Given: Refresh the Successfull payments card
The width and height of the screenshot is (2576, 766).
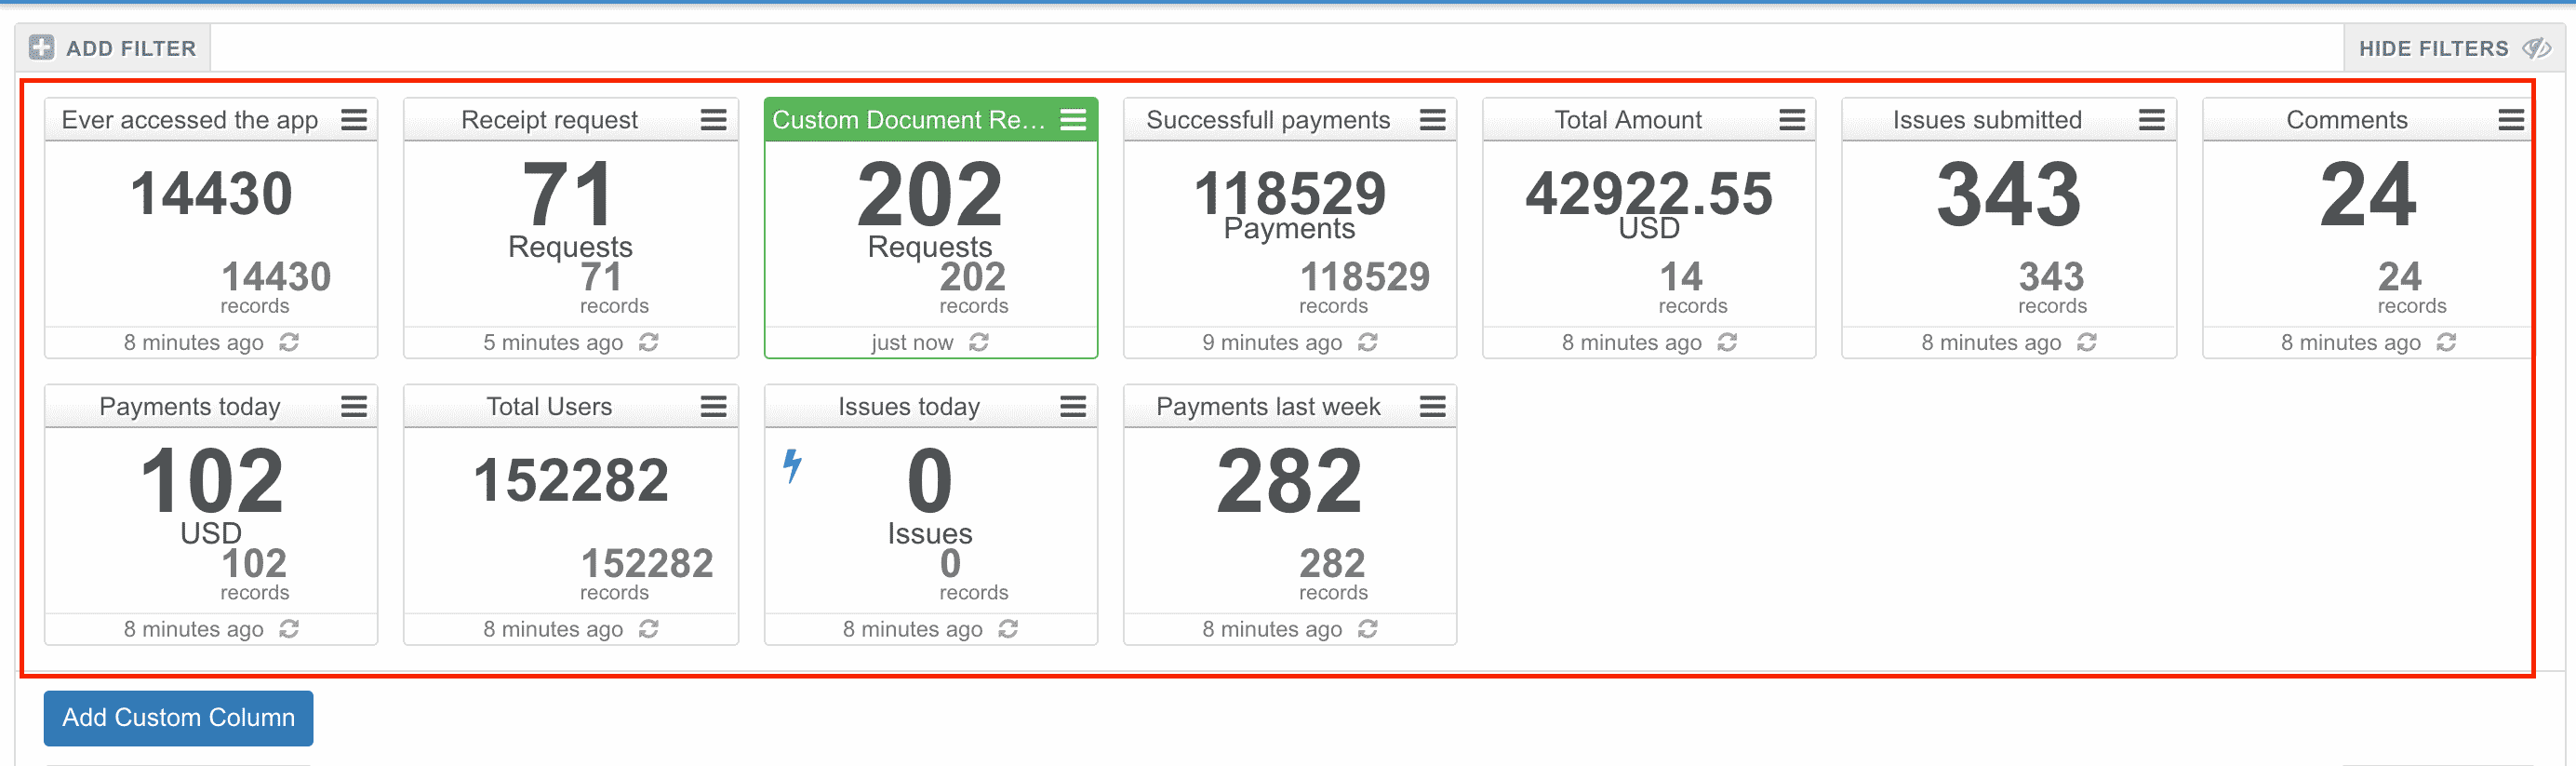Looking at the screenshot, I should (1368, 342).
